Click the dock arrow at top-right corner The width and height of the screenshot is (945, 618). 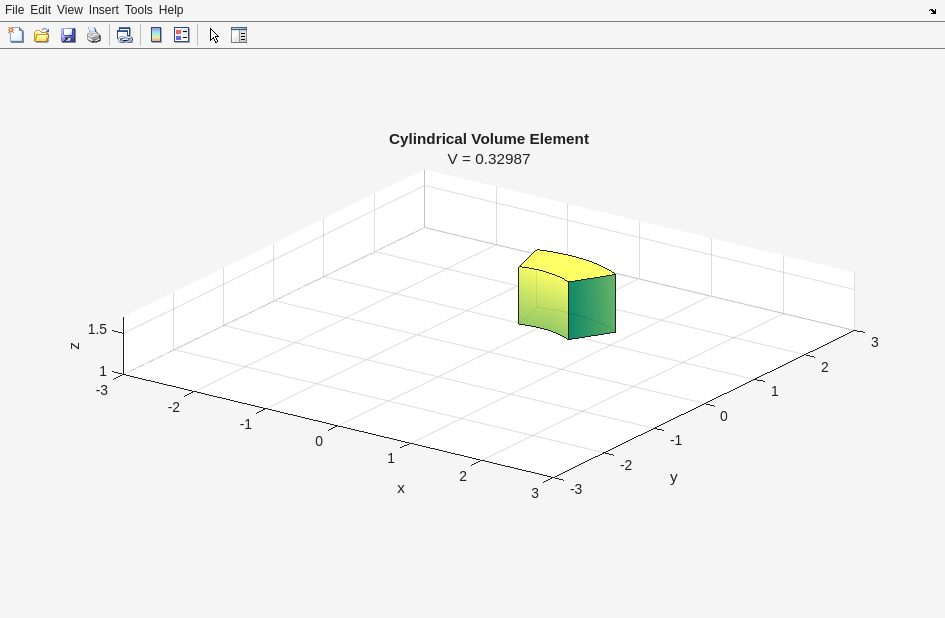pos(932,11)
